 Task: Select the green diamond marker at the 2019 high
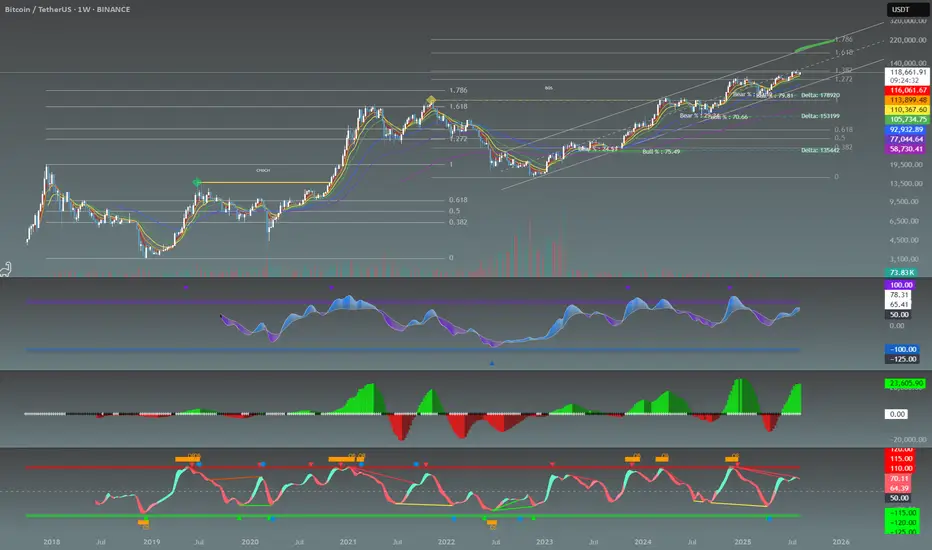197,183
